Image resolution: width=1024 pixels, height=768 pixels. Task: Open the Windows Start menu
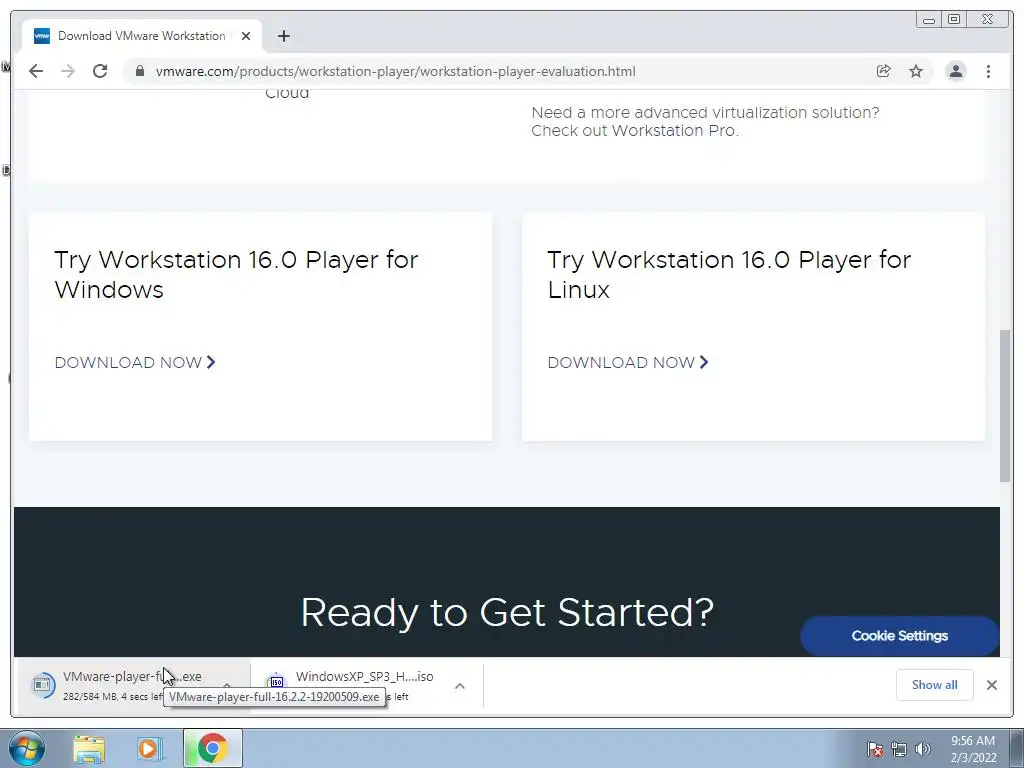point(26,748)
